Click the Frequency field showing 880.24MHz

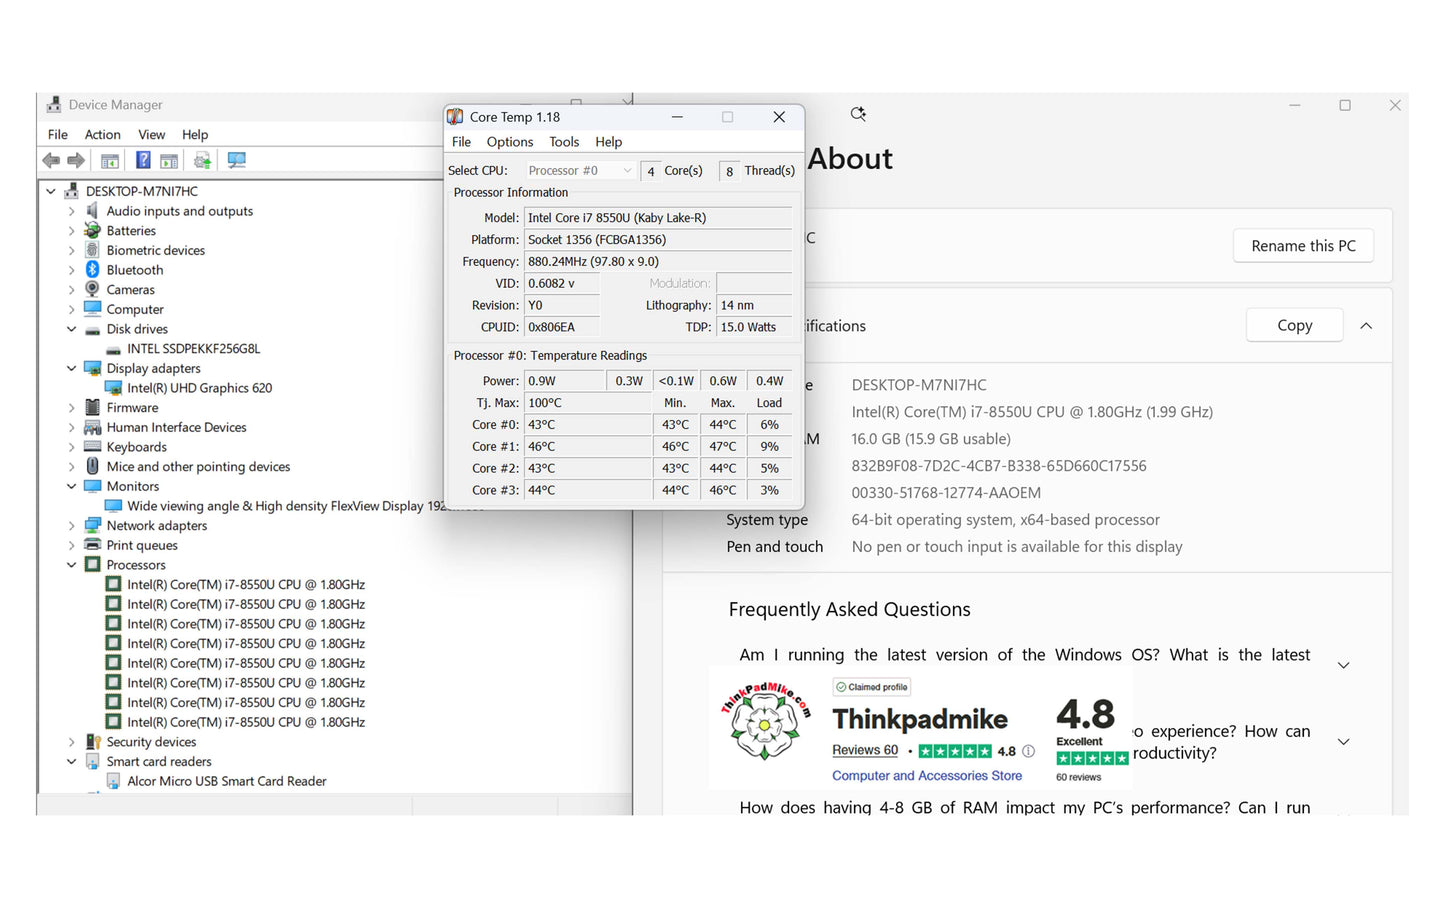point(658,262)
